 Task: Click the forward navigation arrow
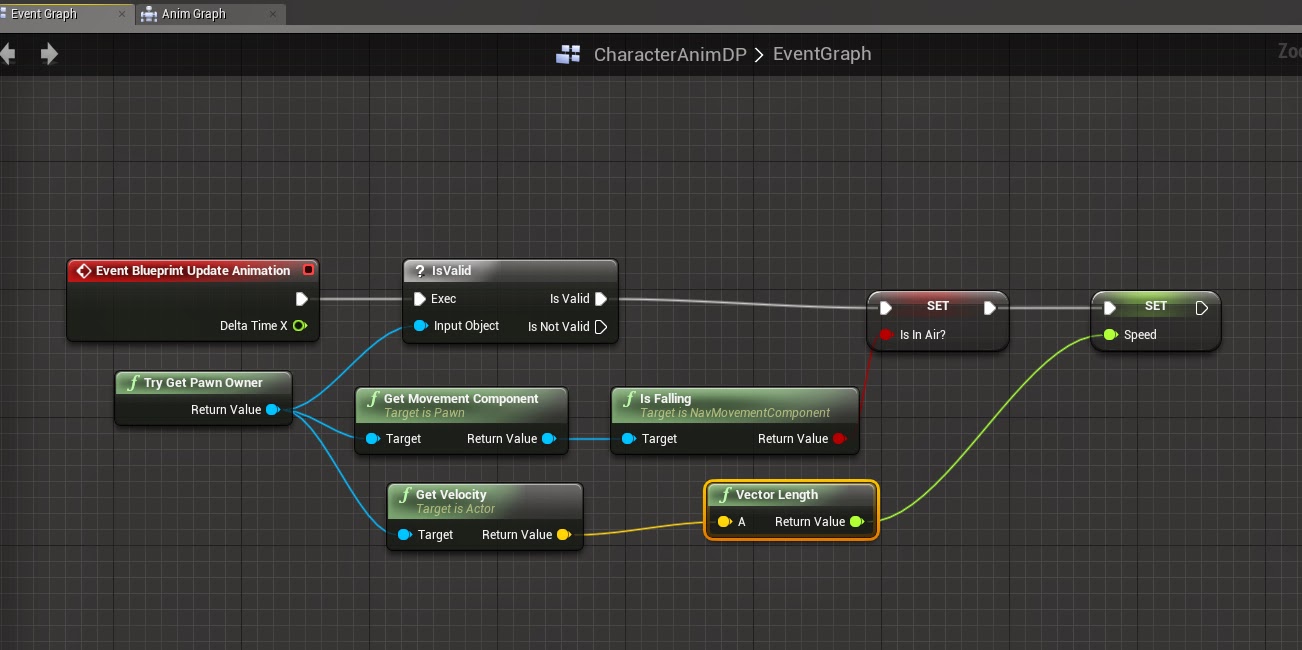tap(47, 53)
